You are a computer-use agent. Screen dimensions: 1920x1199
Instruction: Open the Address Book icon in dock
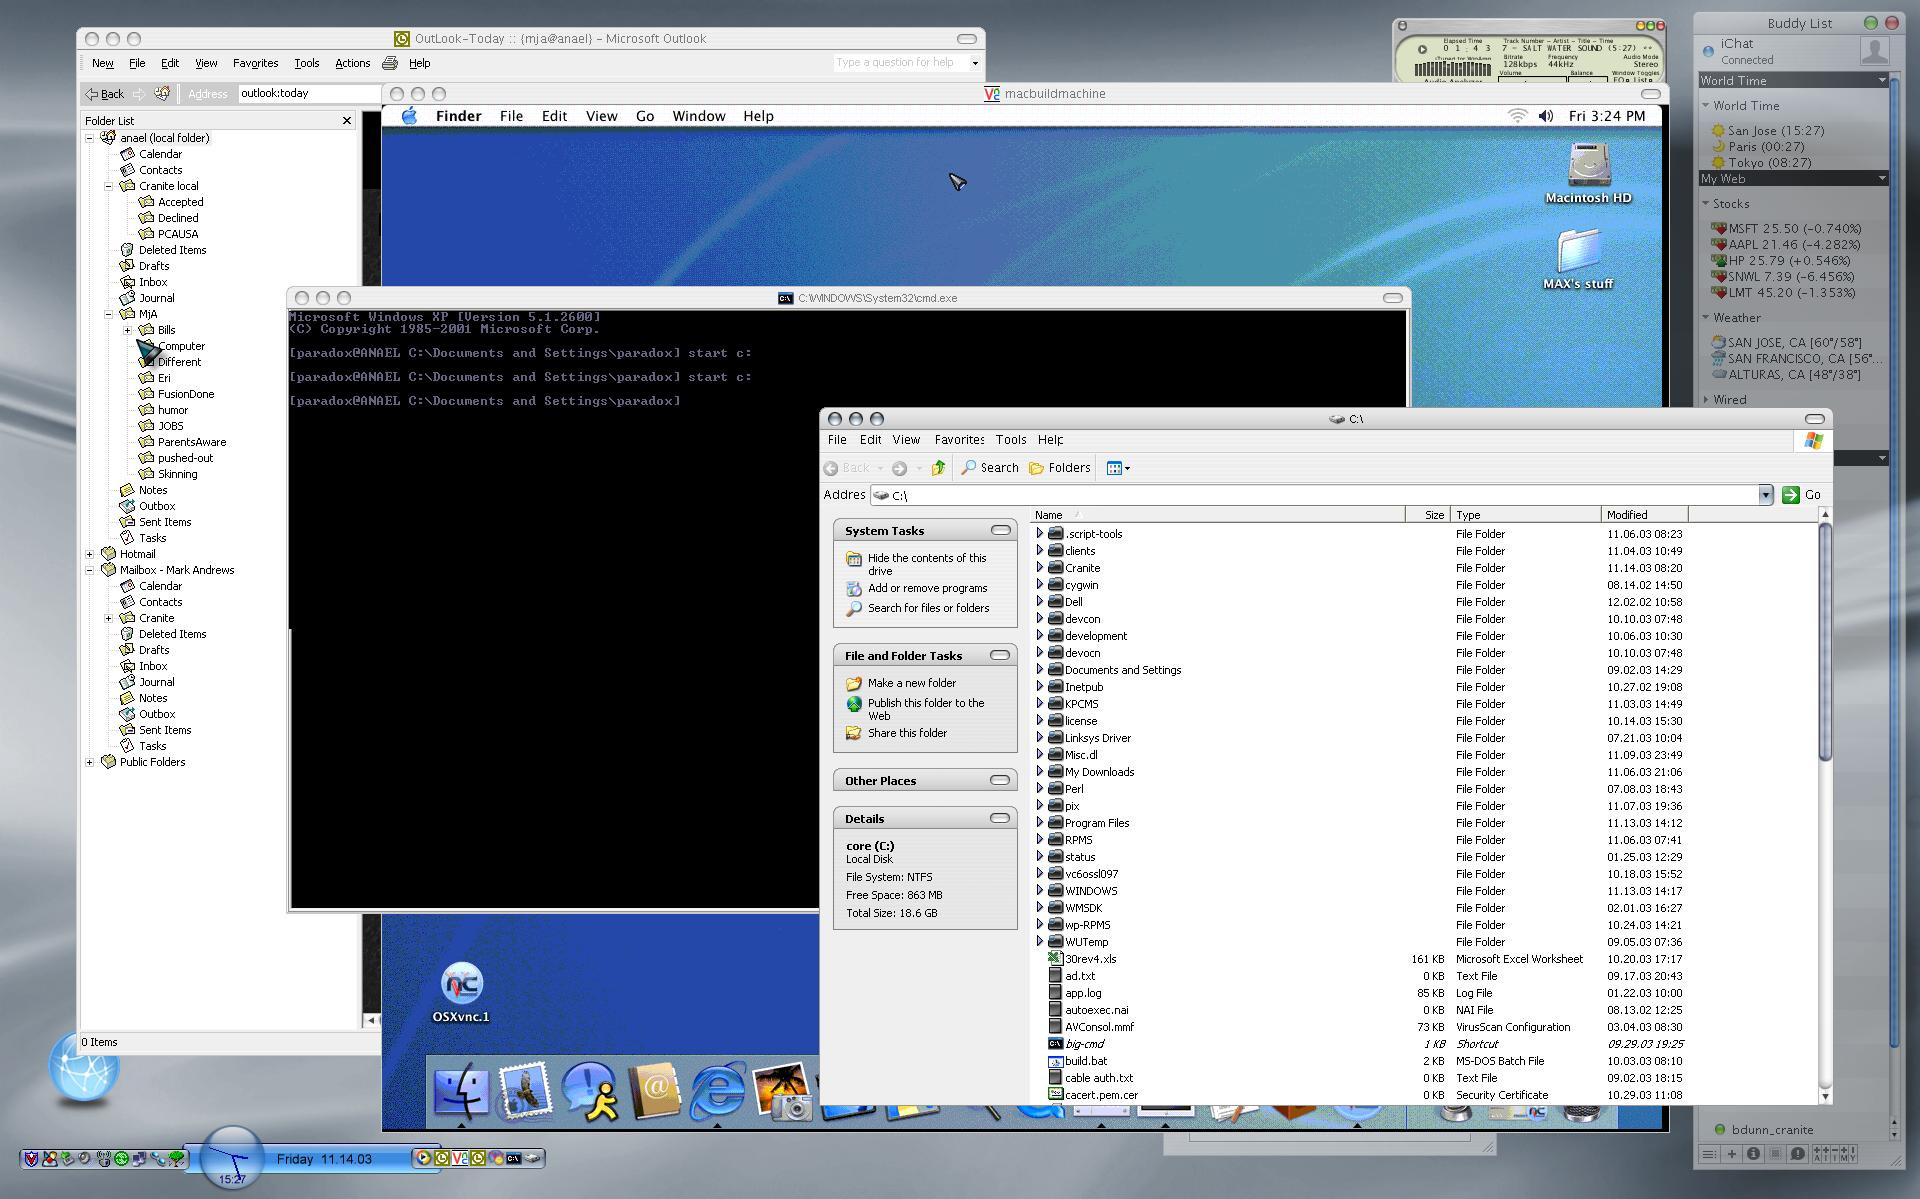point(655,1091)
